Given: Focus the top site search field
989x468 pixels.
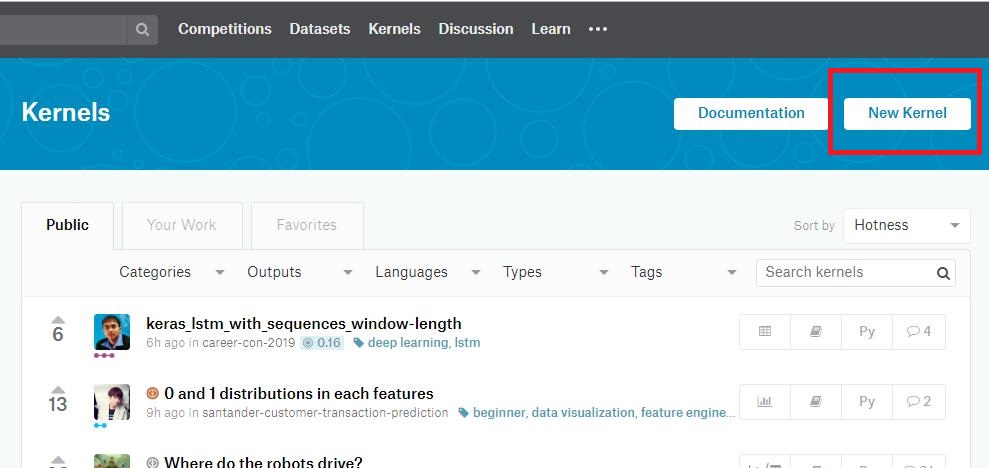Looking at the screenshot, I should click(63, 30).
